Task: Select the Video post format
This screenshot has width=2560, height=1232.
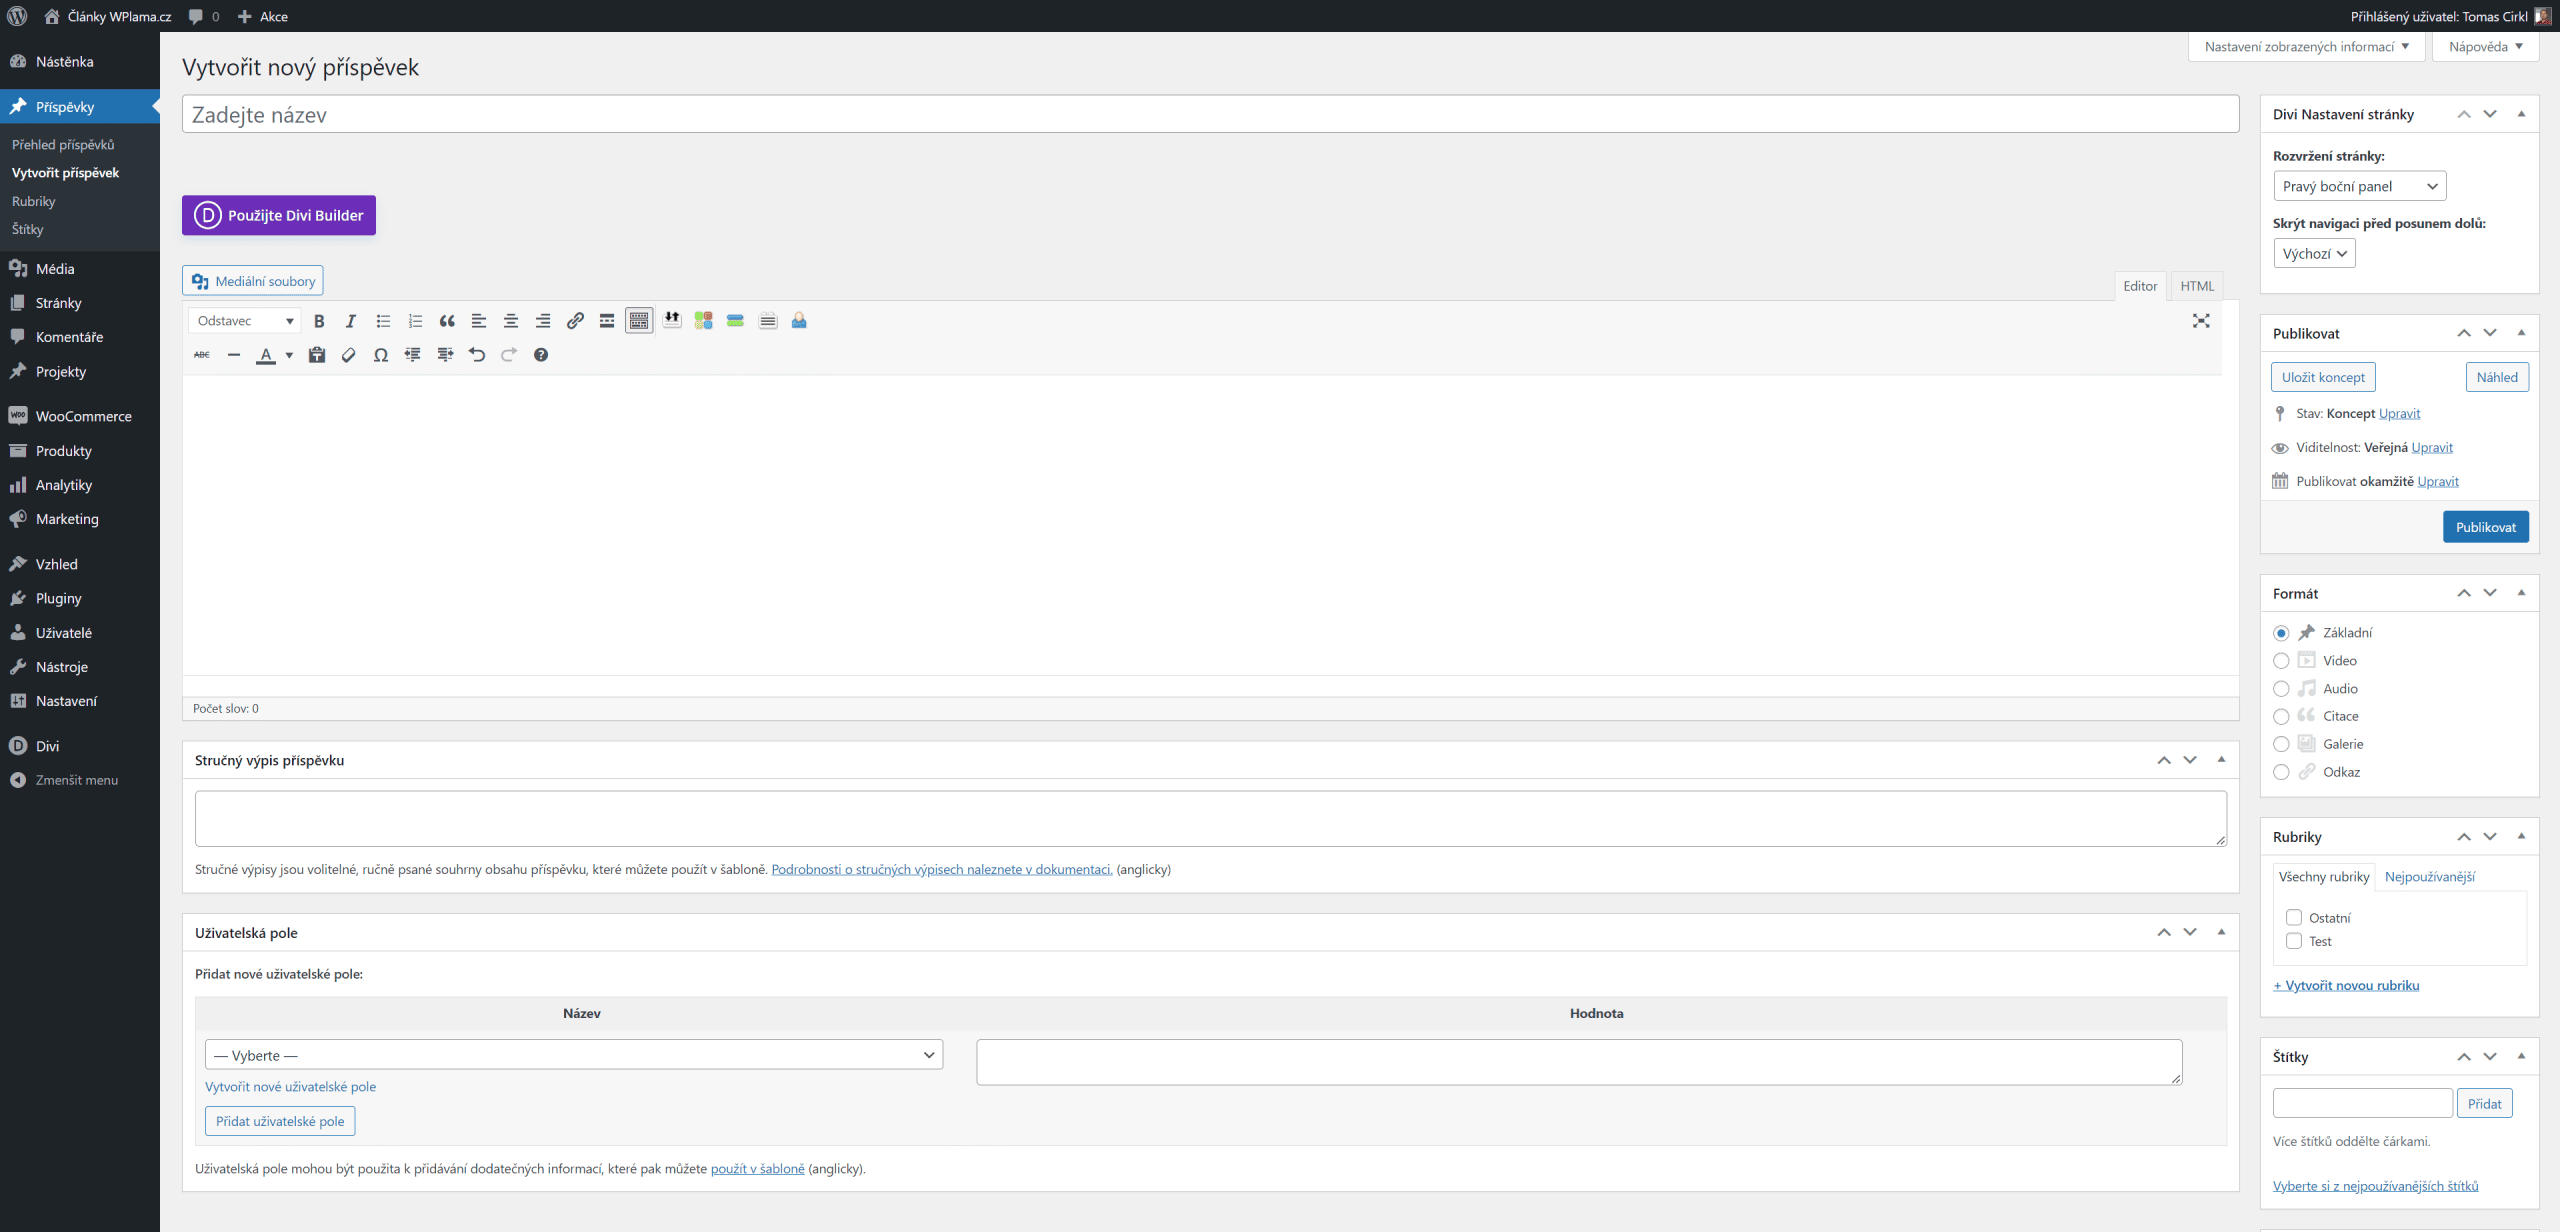Action: coord(2281,661)
